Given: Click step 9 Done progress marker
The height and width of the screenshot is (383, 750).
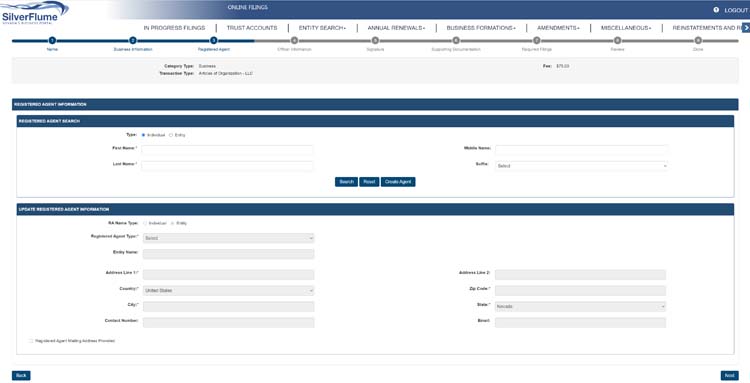Looking at the screenshot, I should [x=698, y=41].
